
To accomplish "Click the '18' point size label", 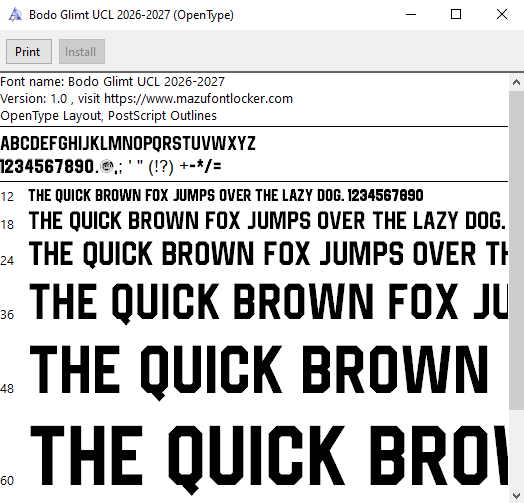I will click(x=7, y=225).
